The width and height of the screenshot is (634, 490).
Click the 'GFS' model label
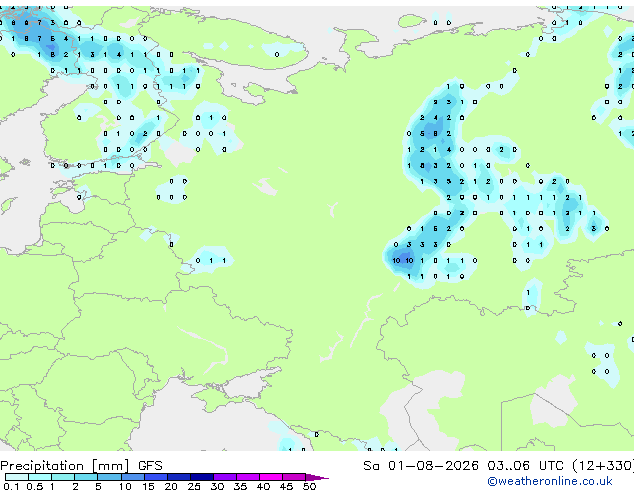(x=150, y=466)
